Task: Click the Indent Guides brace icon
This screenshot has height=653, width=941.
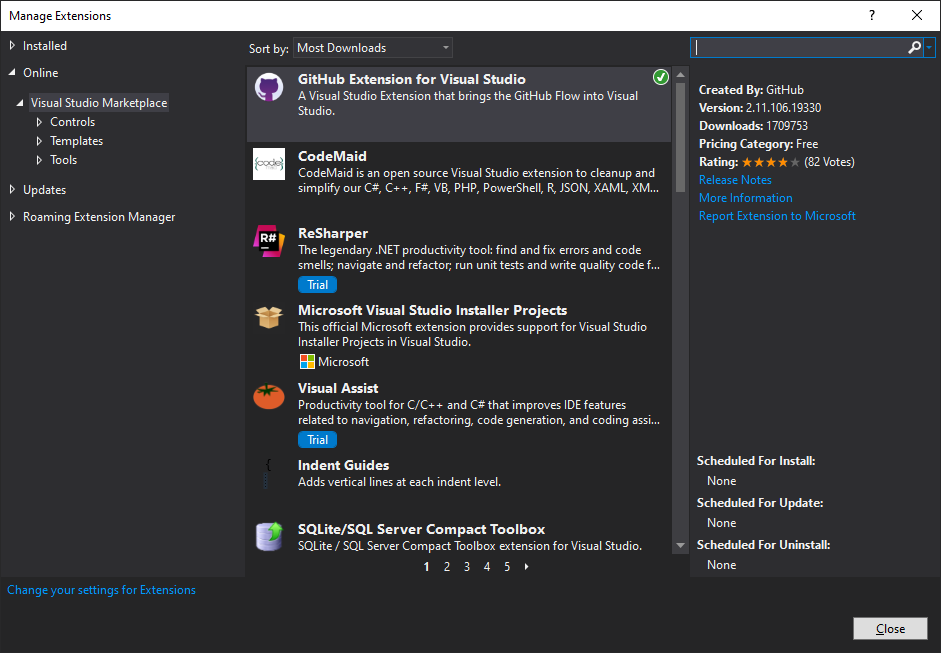Action: coord(268,473)
